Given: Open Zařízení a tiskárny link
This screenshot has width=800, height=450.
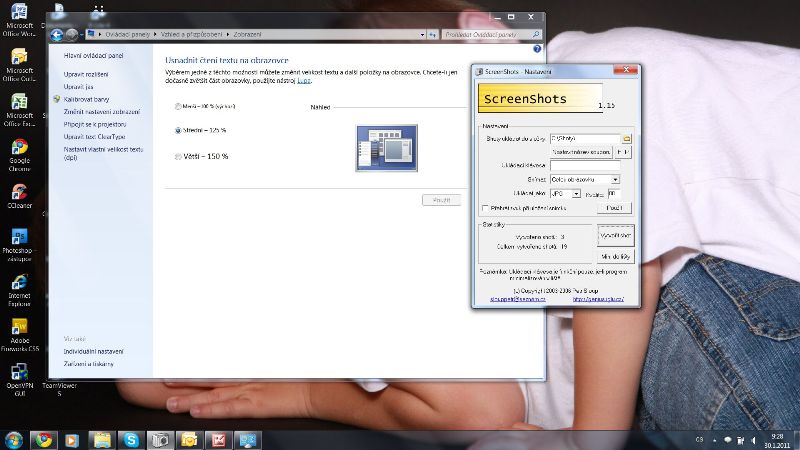Looking at the screenshot, I should (88, 364).
